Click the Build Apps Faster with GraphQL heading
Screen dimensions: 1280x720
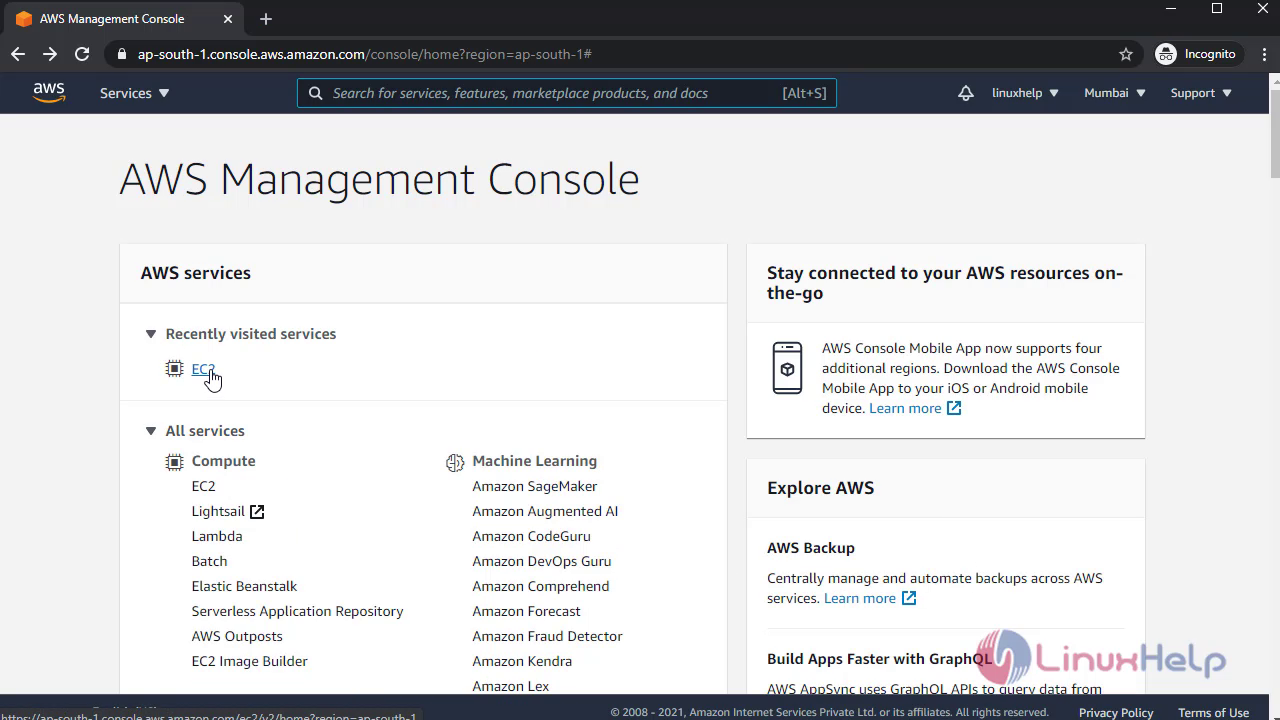(880, 658)
